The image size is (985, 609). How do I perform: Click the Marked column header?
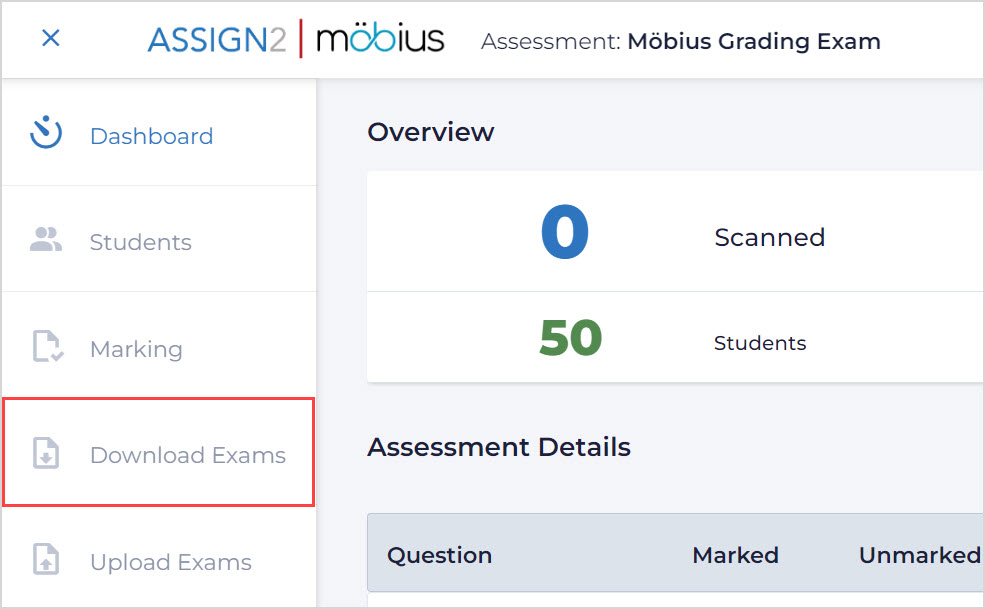point(735,555)
